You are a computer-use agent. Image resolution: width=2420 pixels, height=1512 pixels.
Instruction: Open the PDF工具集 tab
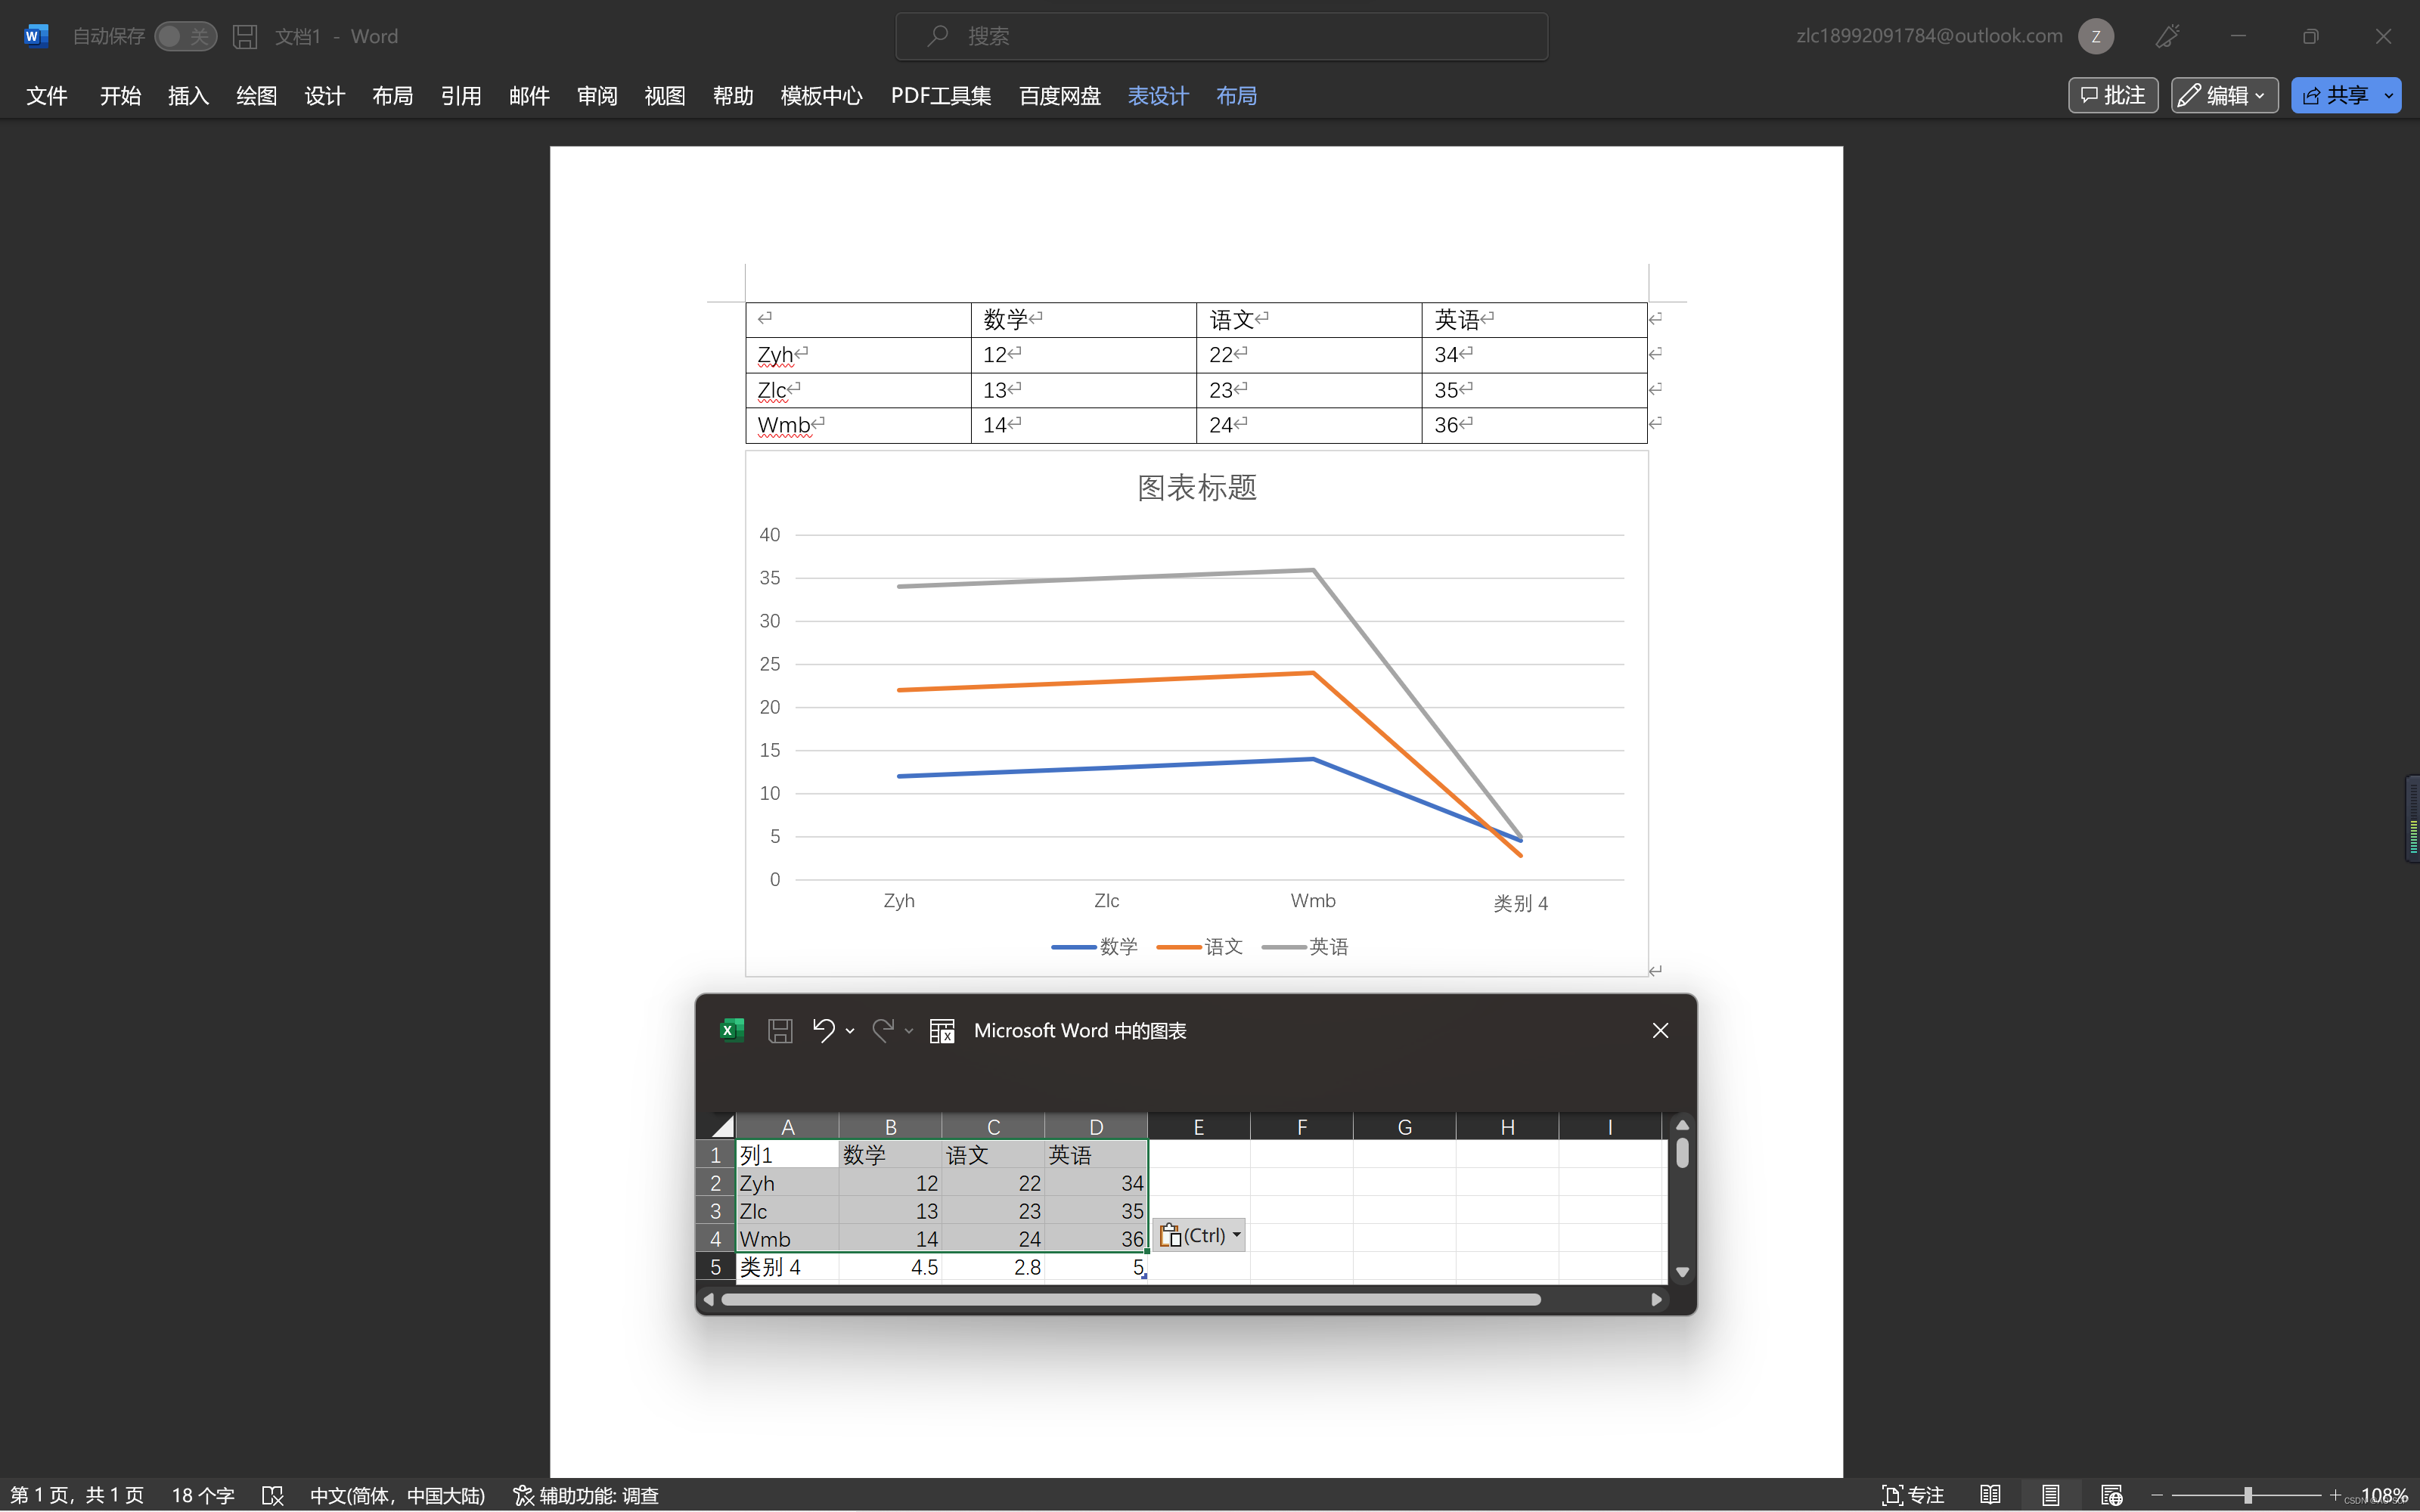(x=941, y=95)
